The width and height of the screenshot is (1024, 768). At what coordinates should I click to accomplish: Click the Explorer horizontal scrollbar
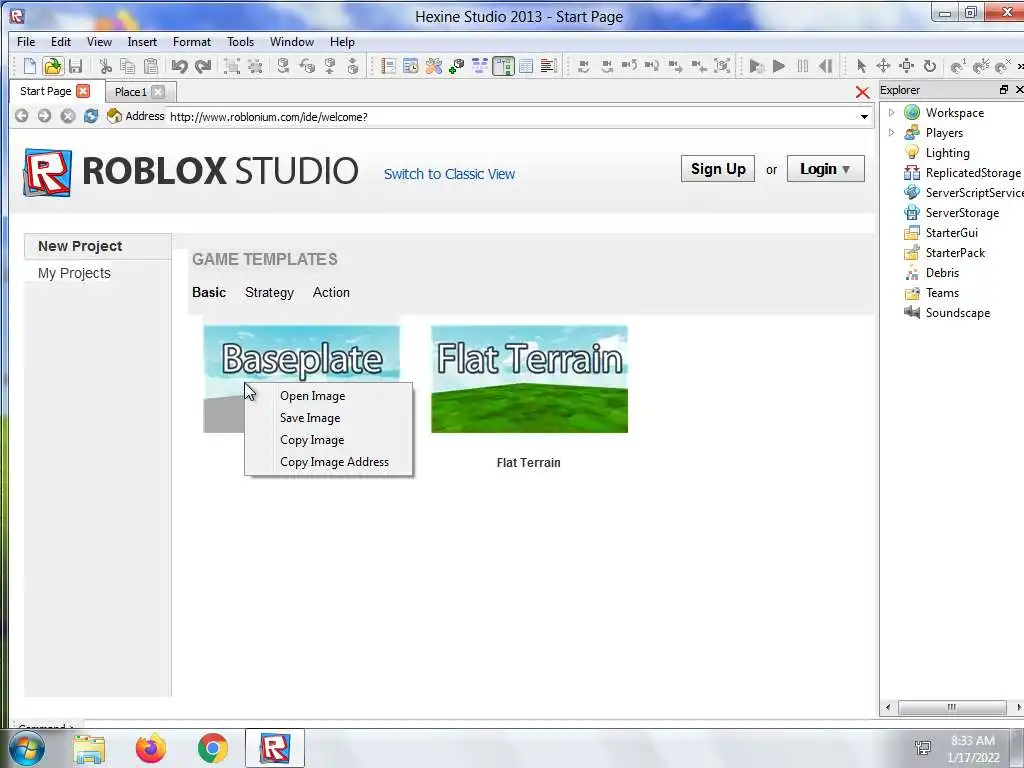[x=952, y=707]
